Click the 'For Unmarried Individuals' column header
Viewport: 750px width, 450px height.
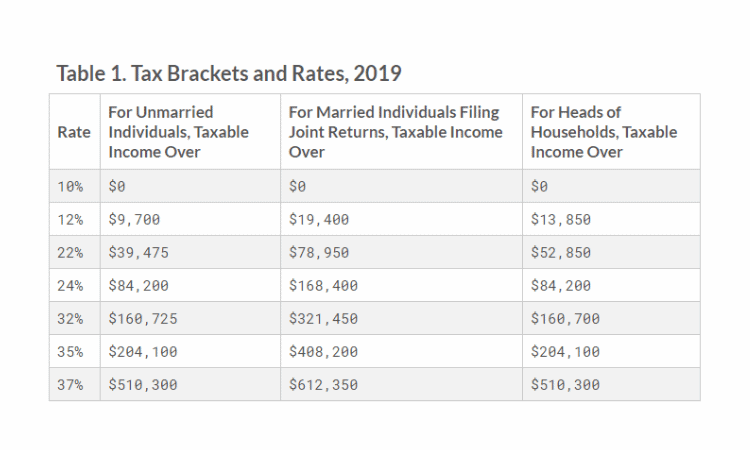pos(178,132)
